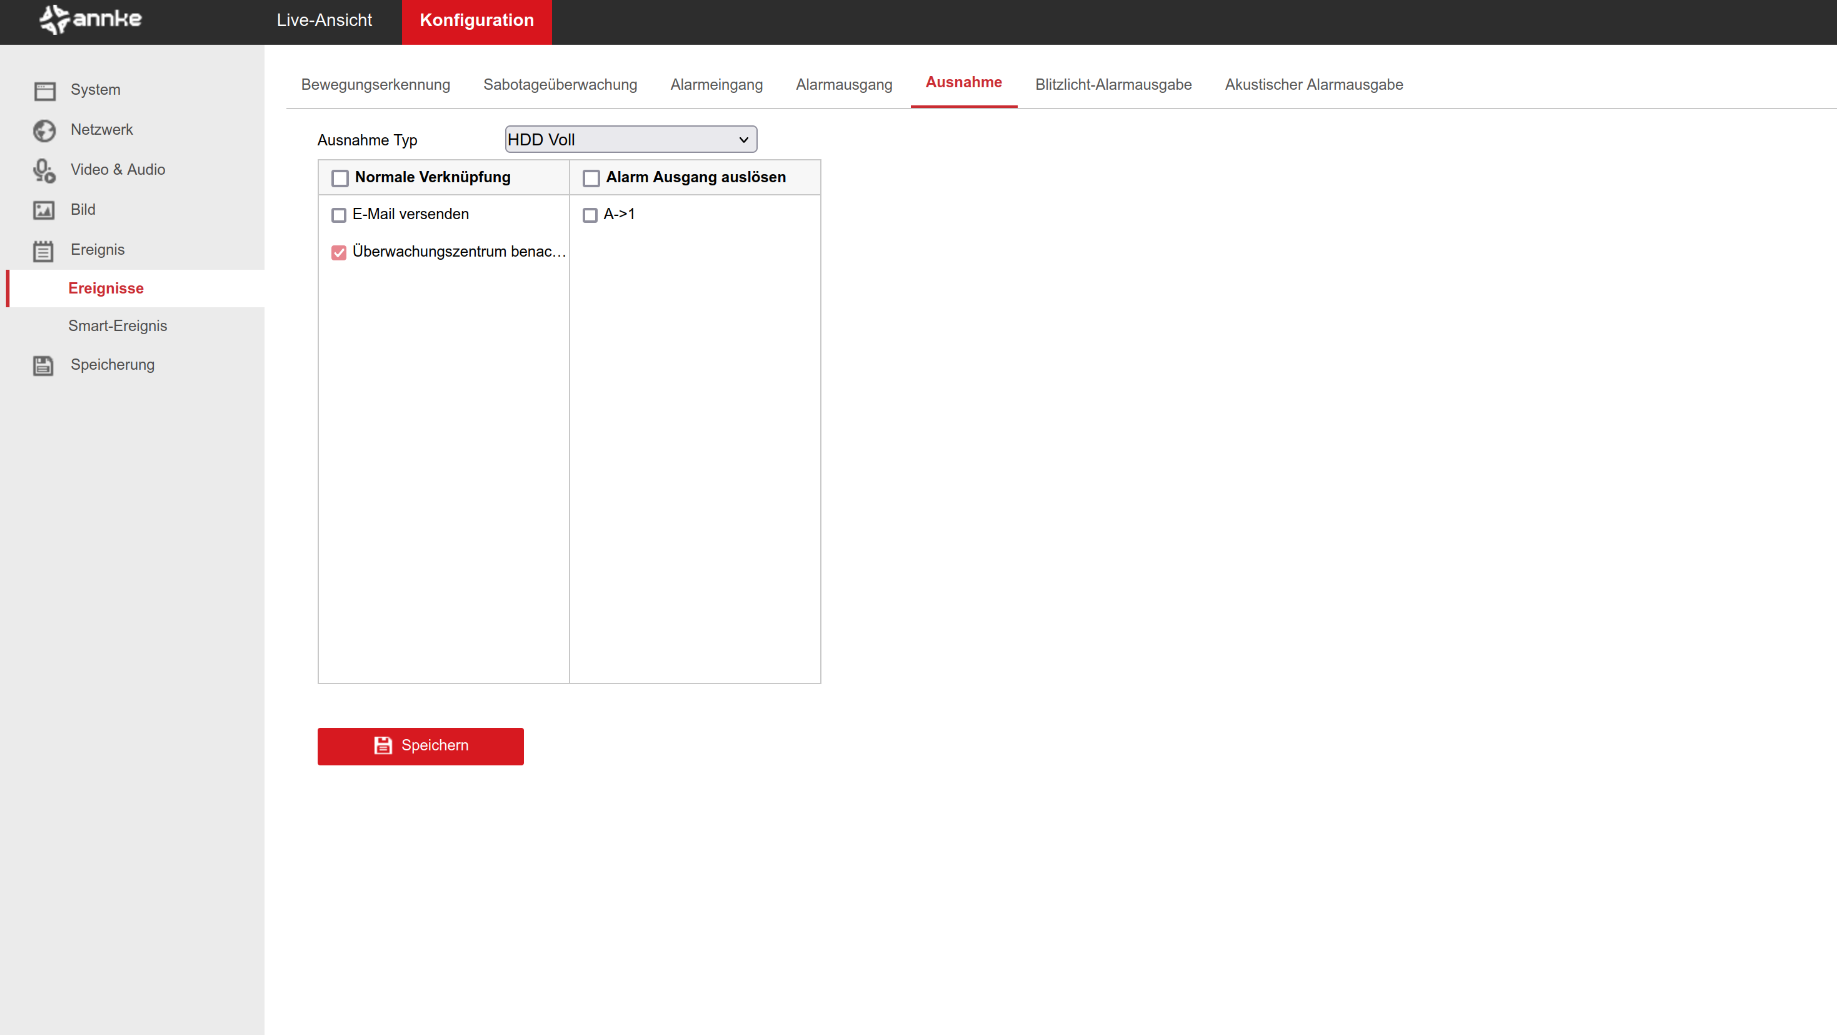The height and width of the screenshot is (1035, 1837).
Task: Uncheck Überwachungszentrum benachrichtigen checkbox
Action: (339, 253)
